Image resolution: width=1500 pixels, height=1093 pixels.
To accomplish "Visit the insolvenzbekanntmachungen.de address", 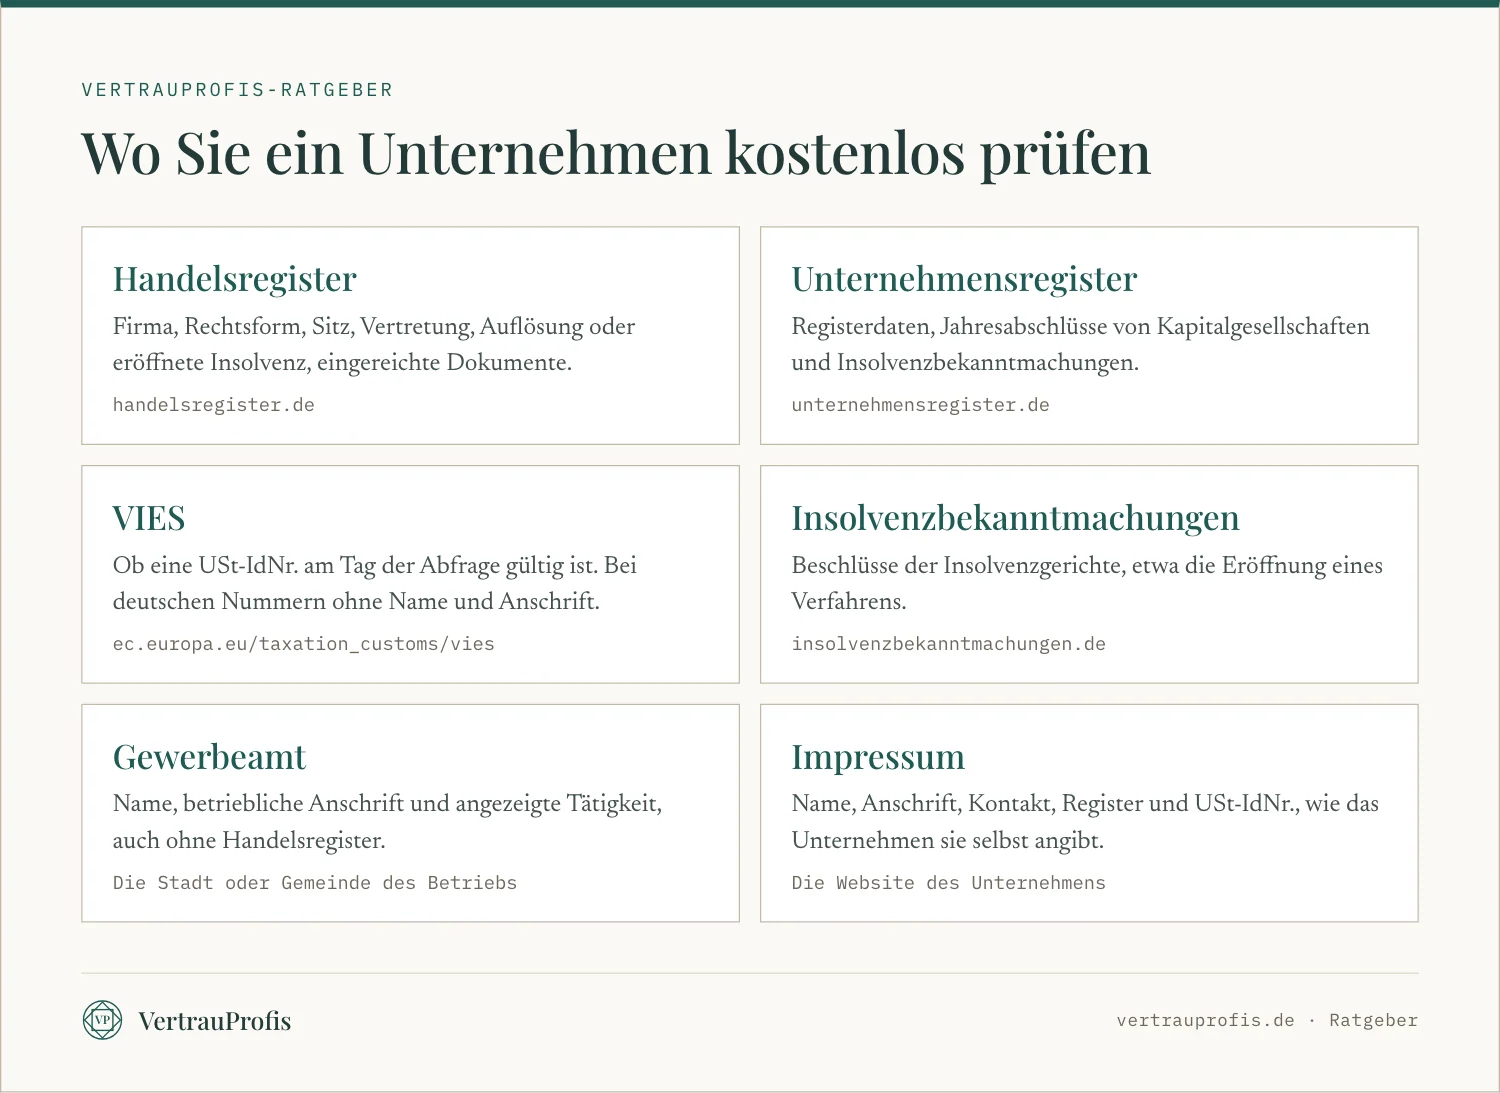I will point(949,644).
